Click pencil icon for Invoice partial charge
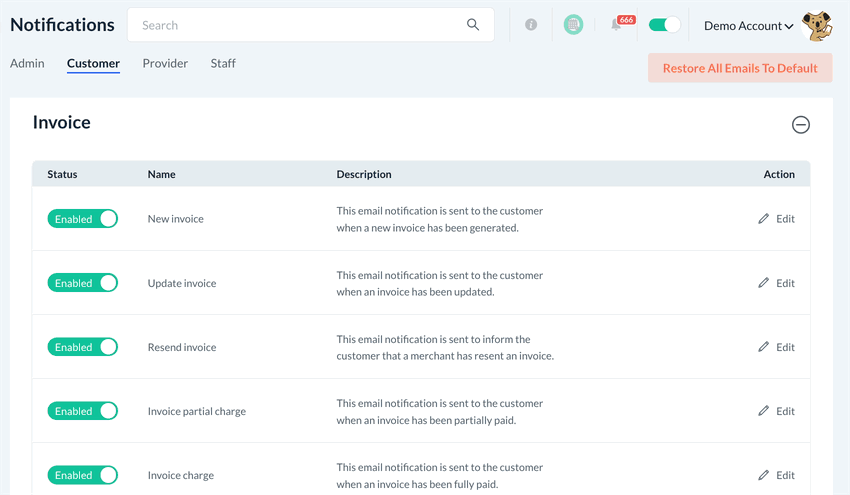Image resolution: width=850 pixels, height=495 pixels. [764, 411]
